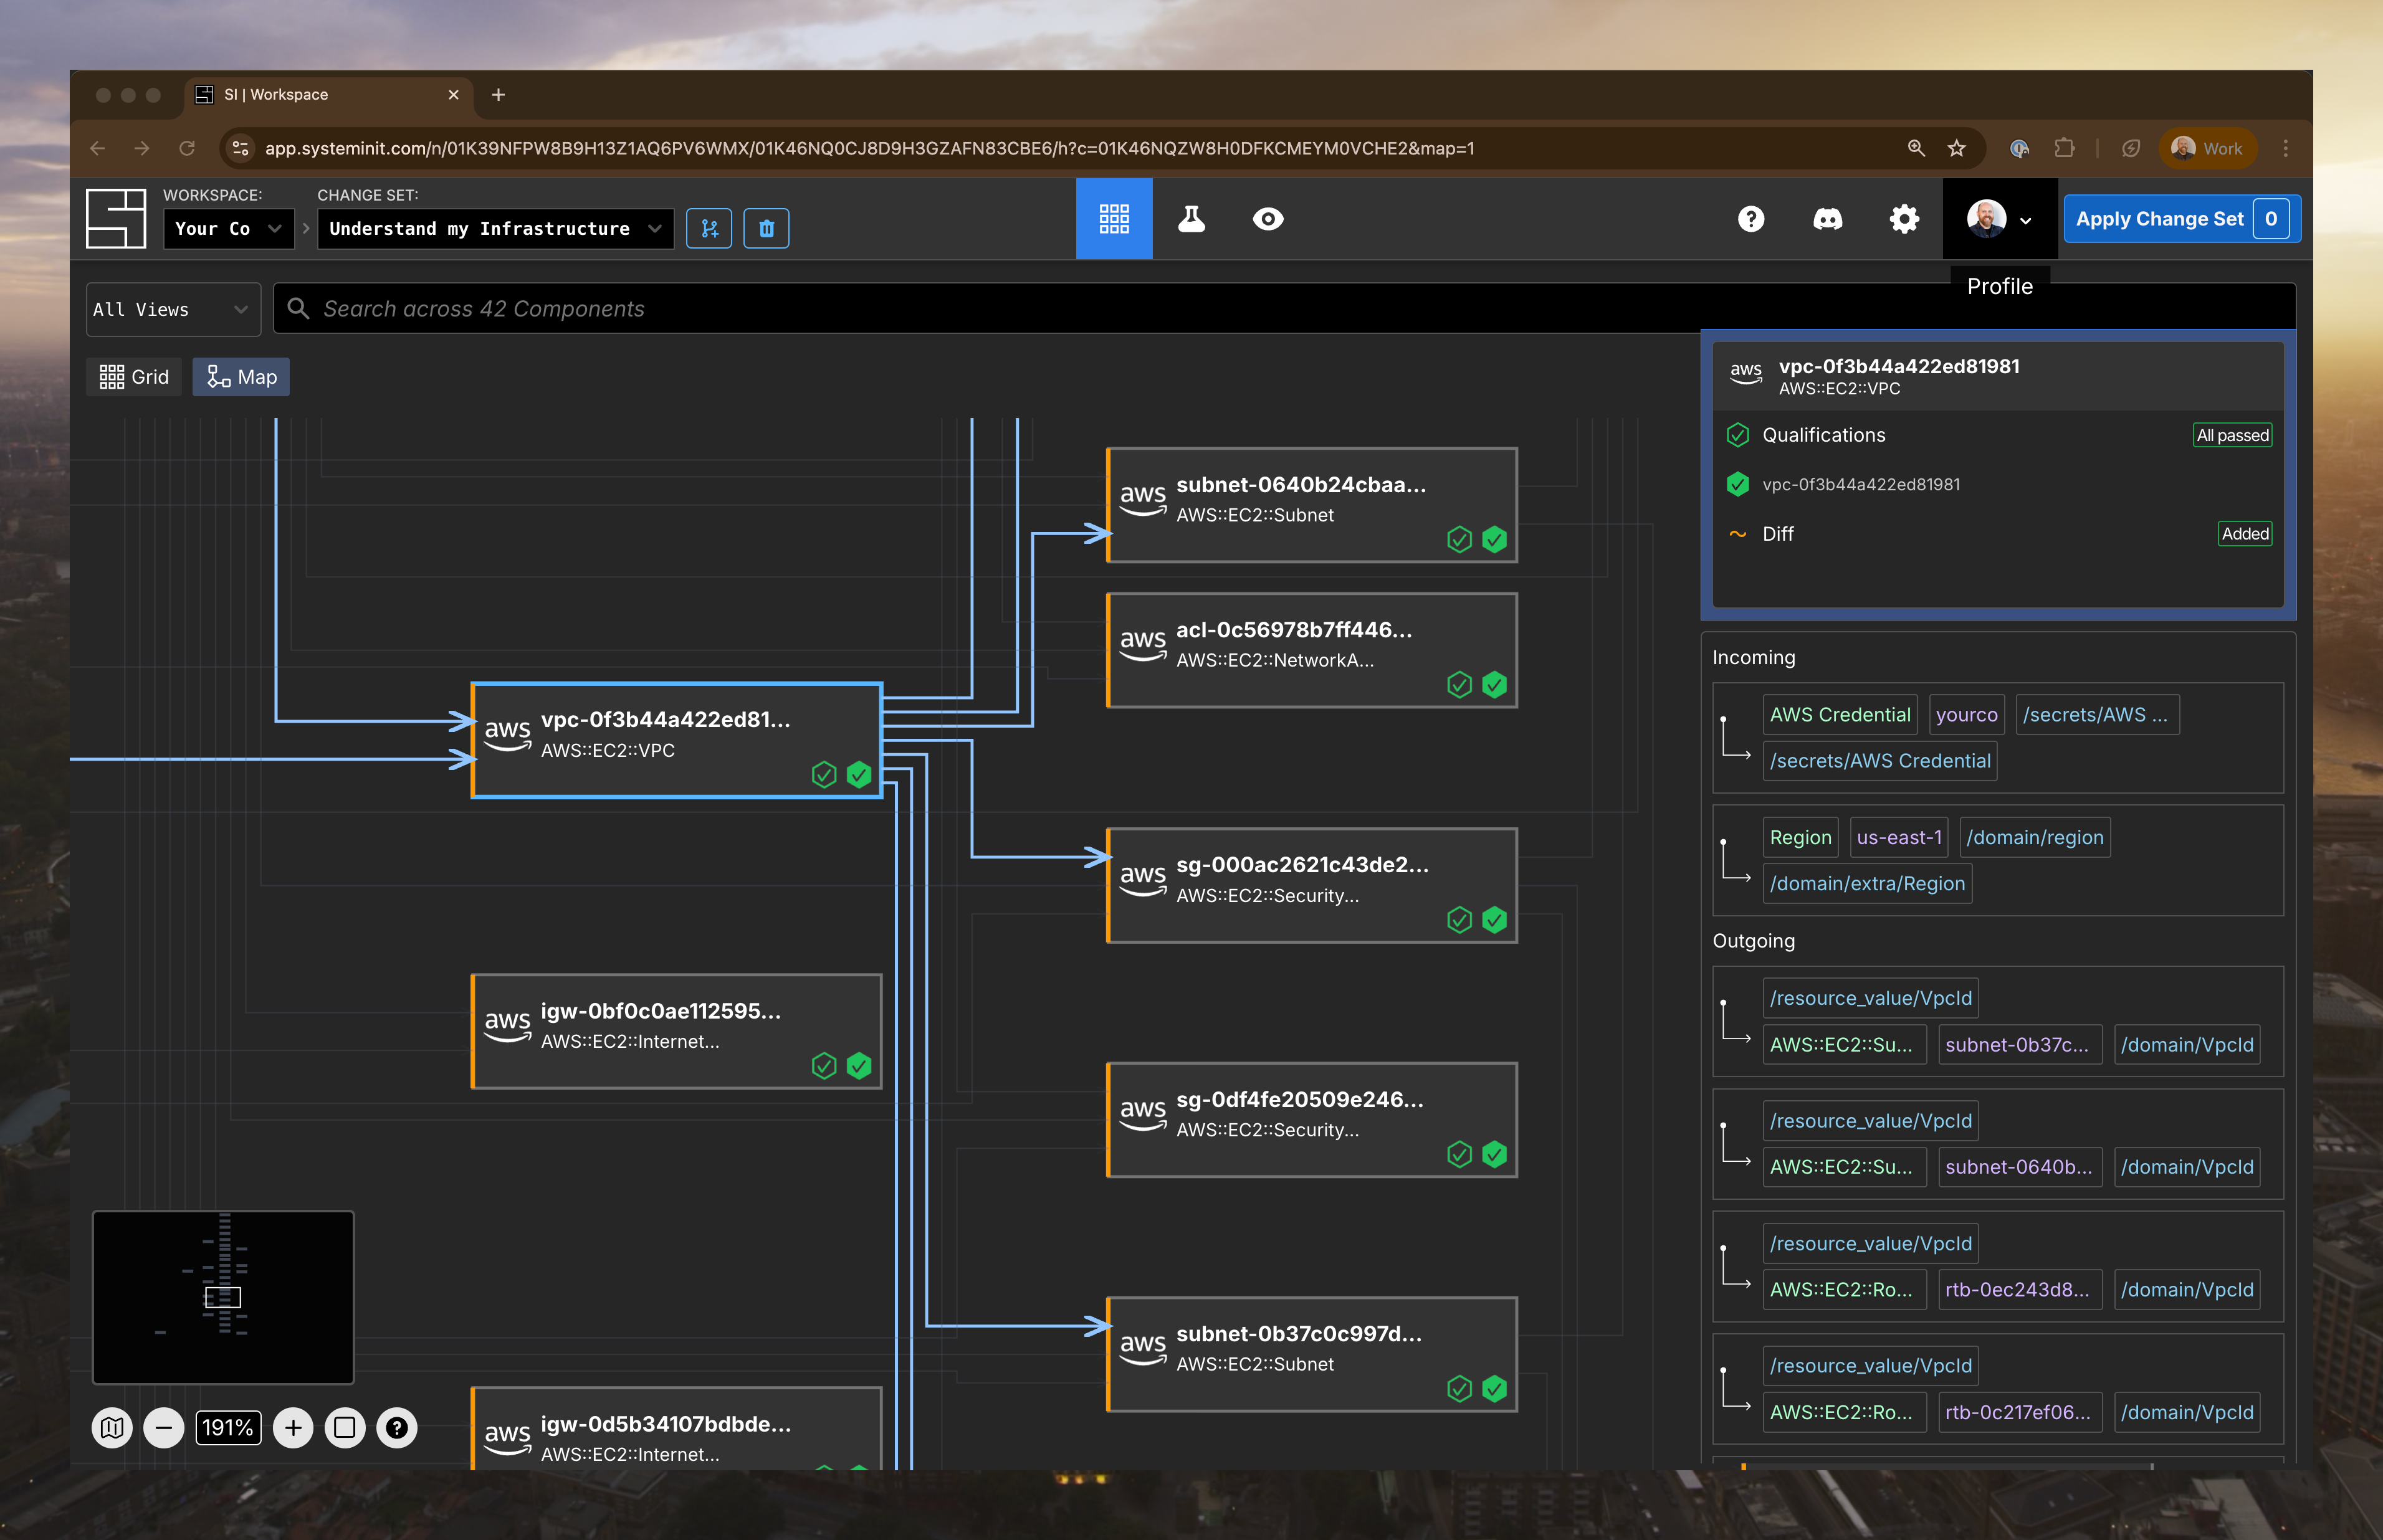The height and width of the screenshot is (1540, 2383).
Task: Click the zoom out minus button
Action: click(x=164, y=1427)
